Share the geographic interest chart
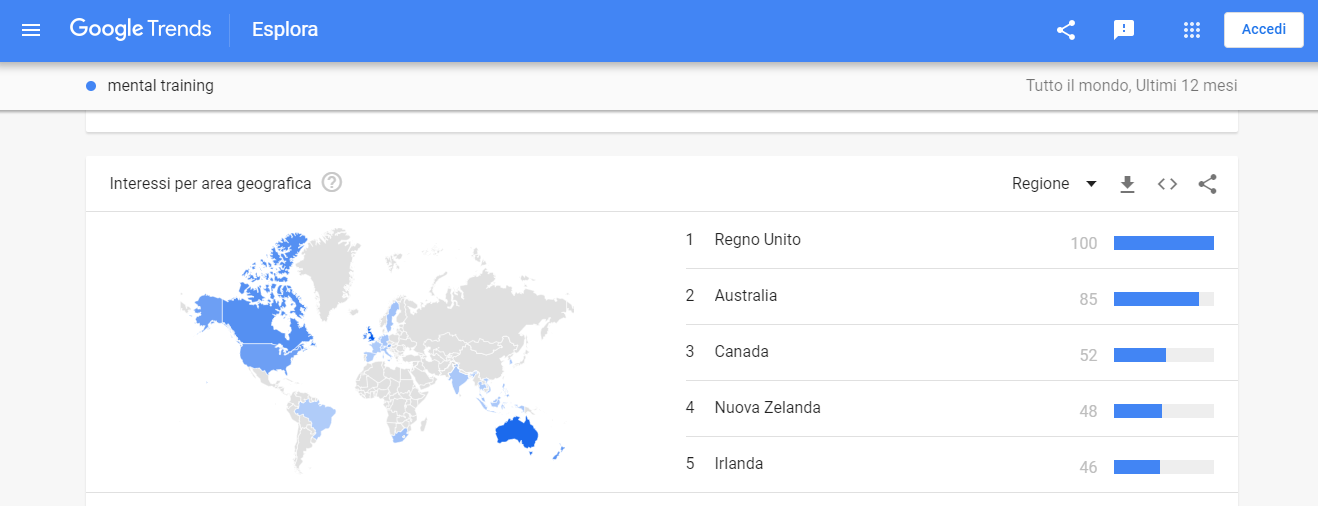This screenshot has height=506, width=1318. (1207, 184)
